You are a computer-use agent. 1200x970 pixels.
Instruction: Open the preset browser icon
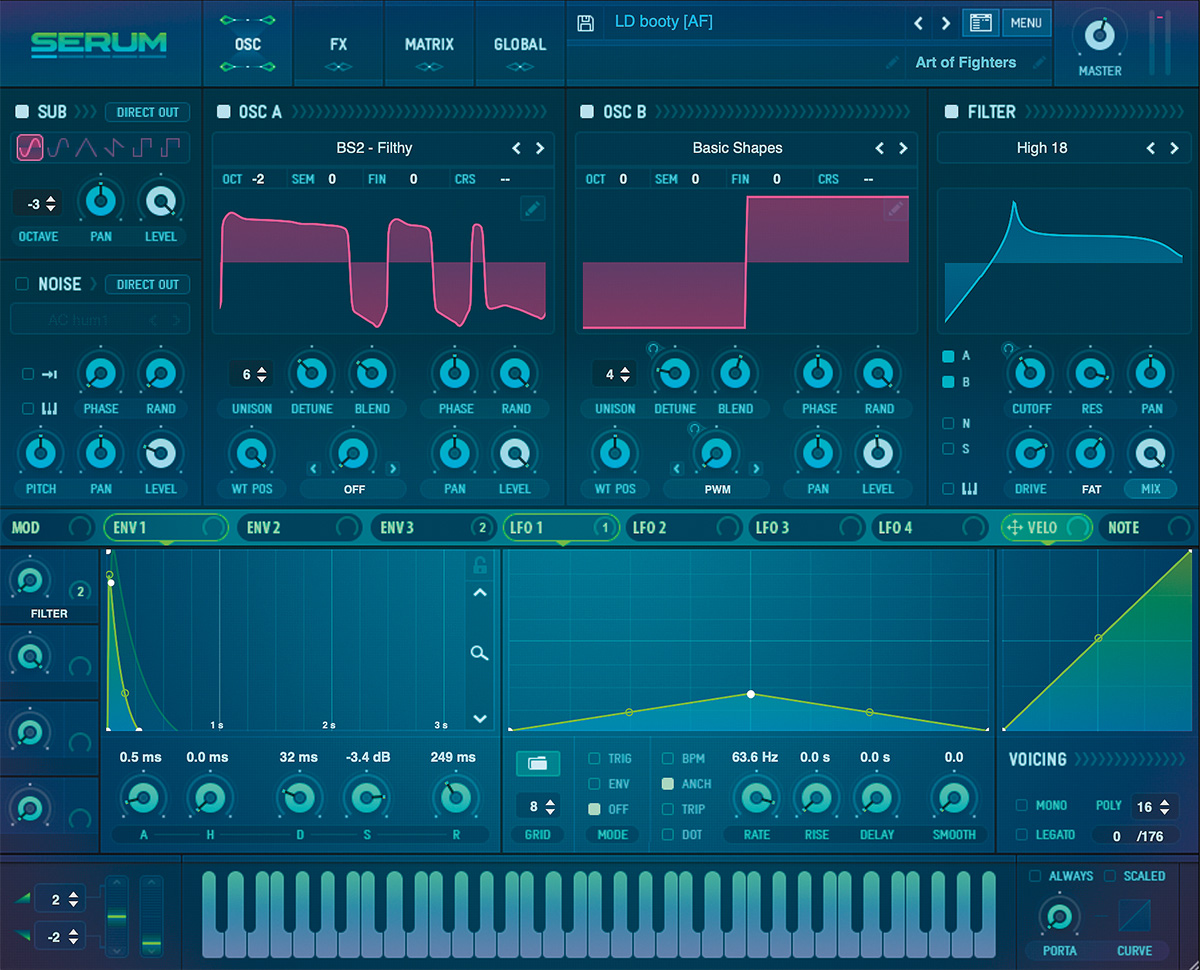tap(980, 22)
